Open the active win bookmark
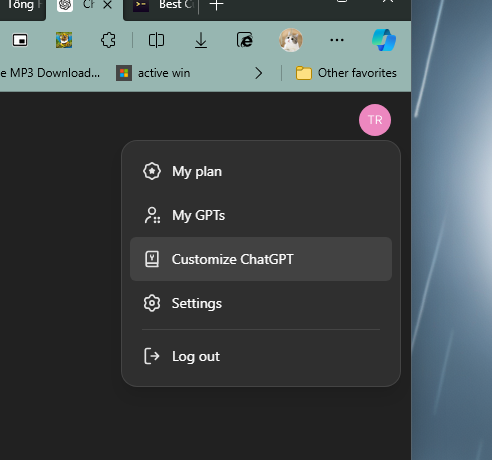The image size is (492, 460). point(153,73)
